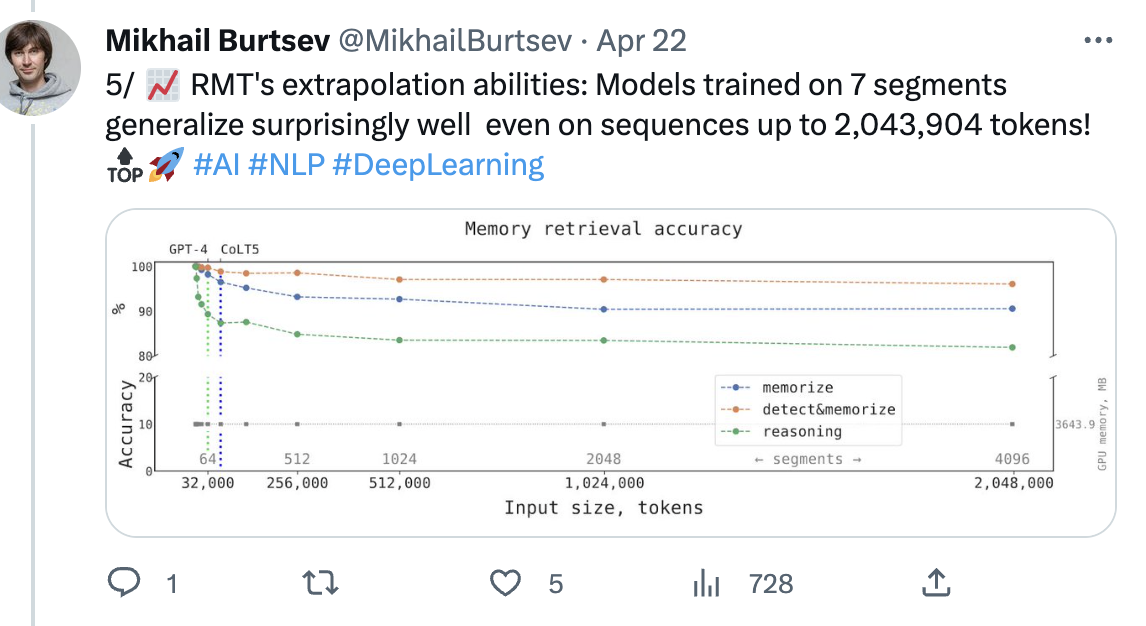Retweet this post using the arrows icon
Screen dimensions: 1146x626
320,583
